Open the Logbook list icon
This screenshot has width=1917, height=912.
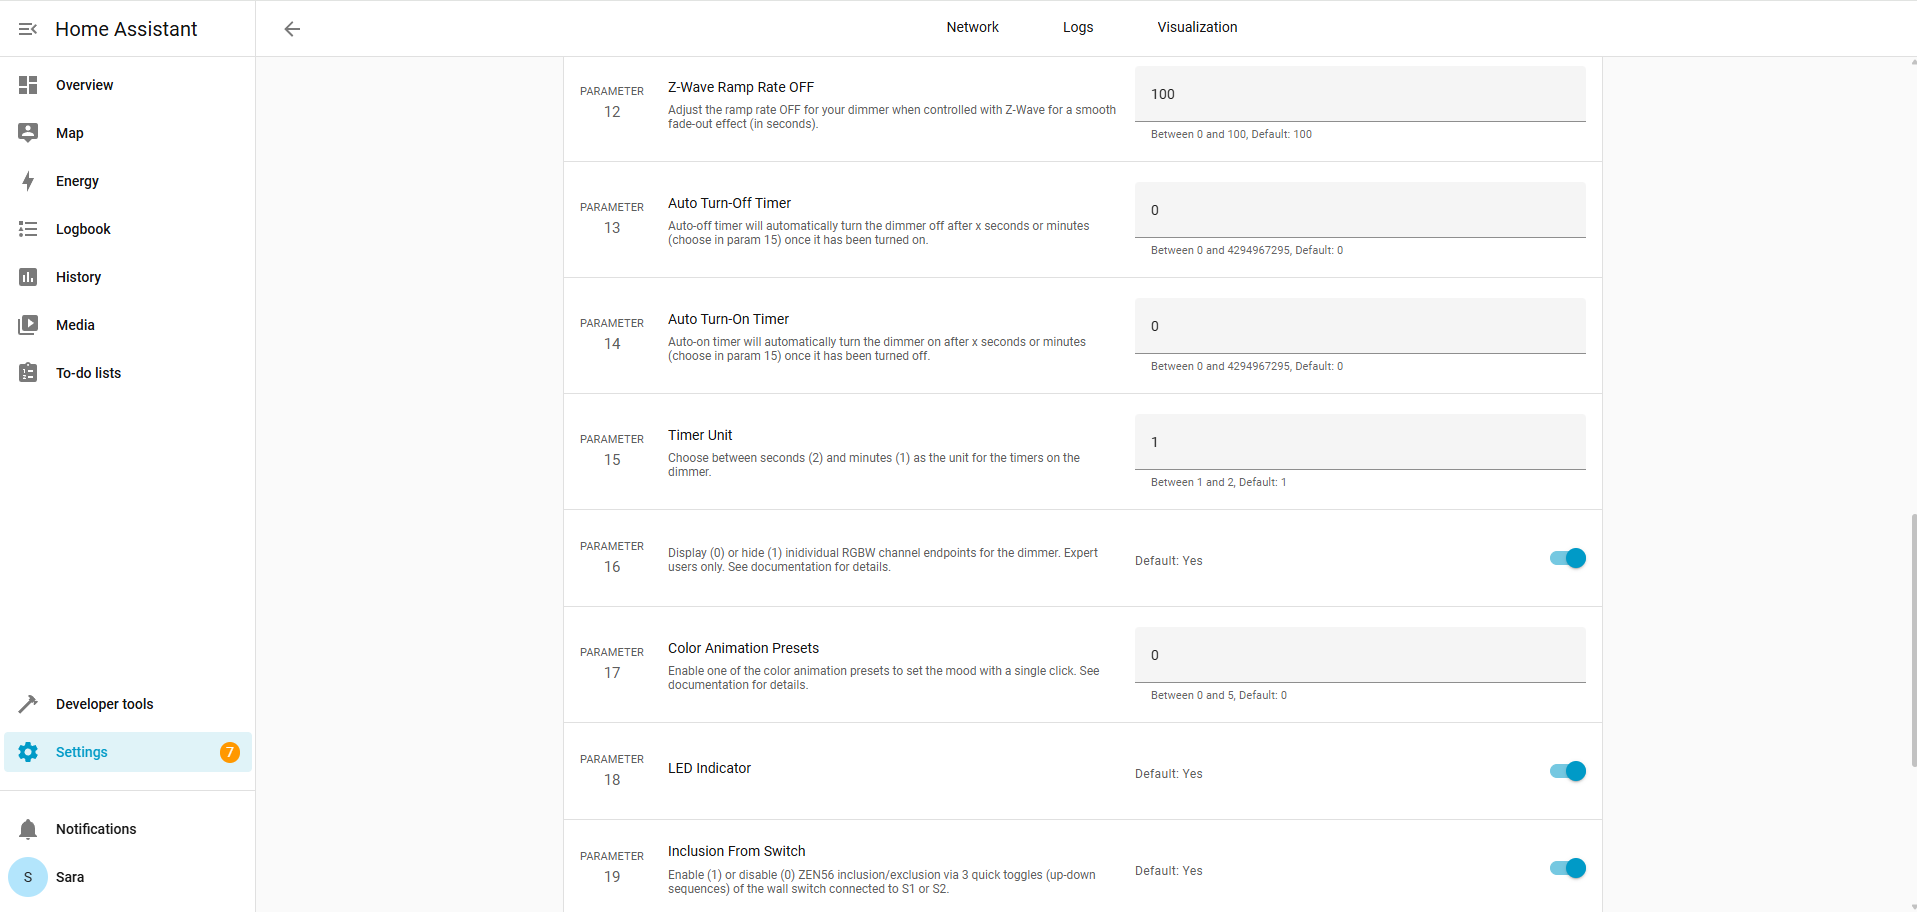28,229
